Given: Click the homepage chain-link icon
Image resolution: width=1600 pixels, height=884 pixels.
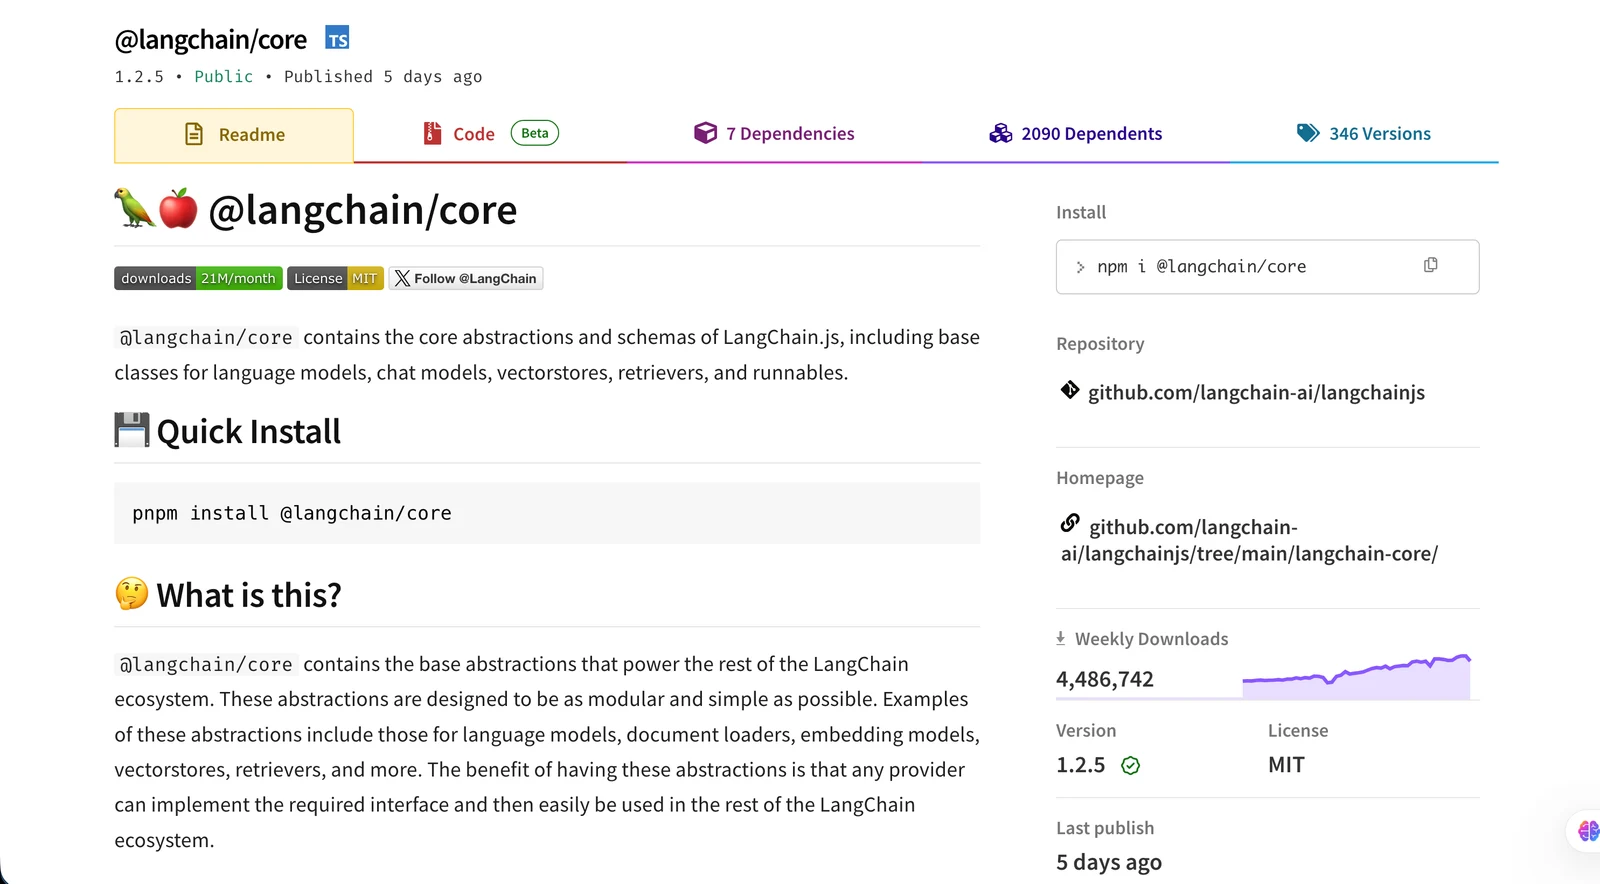Looking at the screenshot, I should [1069, 523].
